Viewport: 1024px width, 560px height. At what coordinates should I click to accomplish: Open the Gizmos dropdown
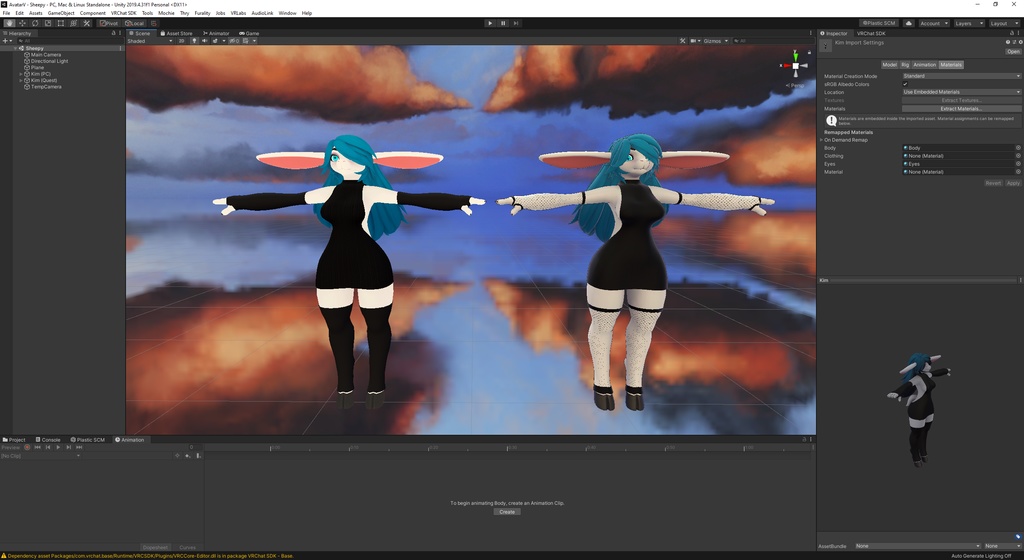[716, 40]
